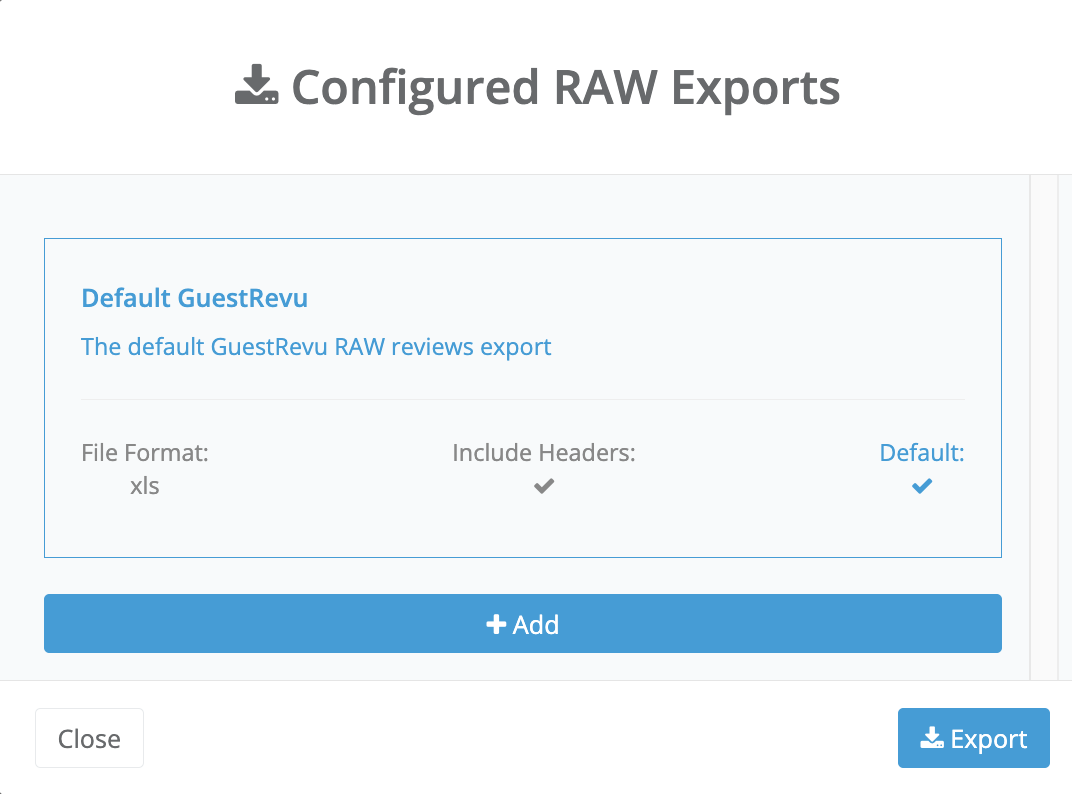Screen dimensions: 1072x794
Task: Add a new RAW export configuration
Action: point(523,624)
